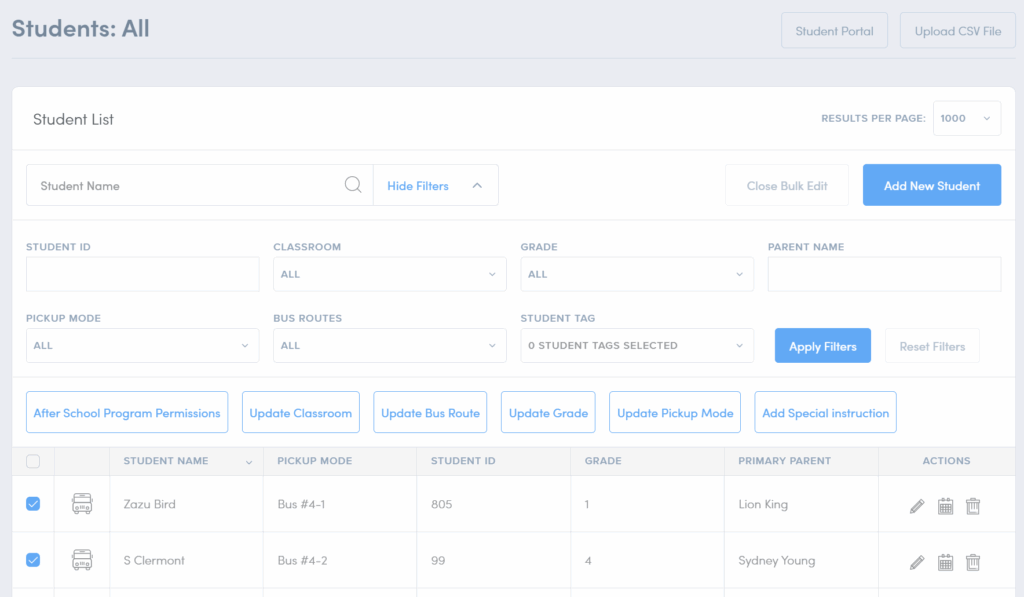Click the bus icon for Zazu Bird
This screenshot has height=597, width=1024.
point(82,504)
